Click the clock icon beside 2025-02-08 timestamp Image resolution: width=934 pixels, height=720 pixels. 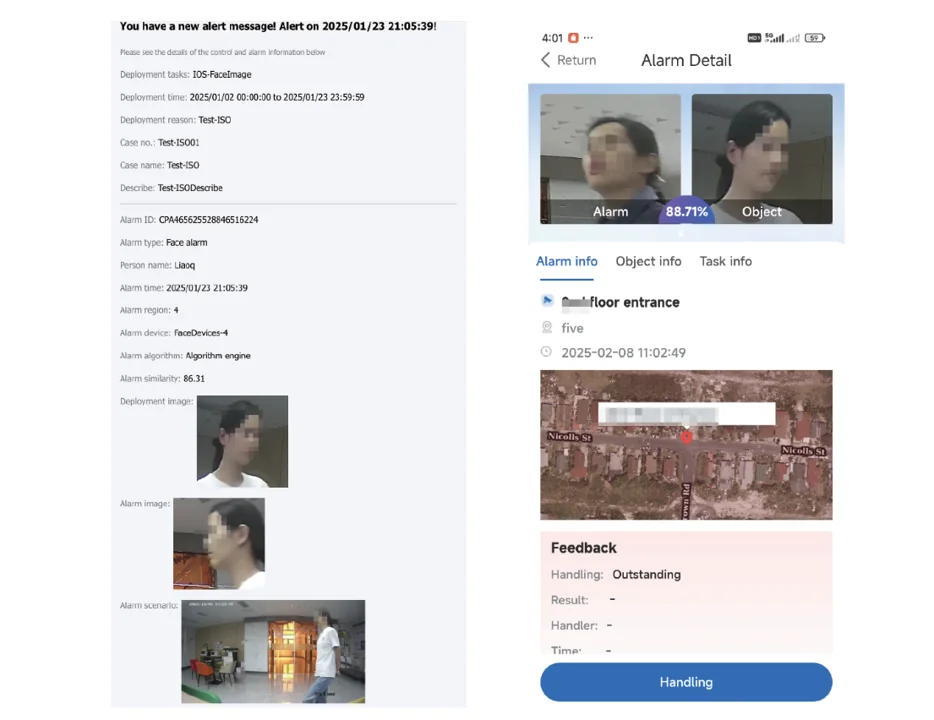click(546, 352)
